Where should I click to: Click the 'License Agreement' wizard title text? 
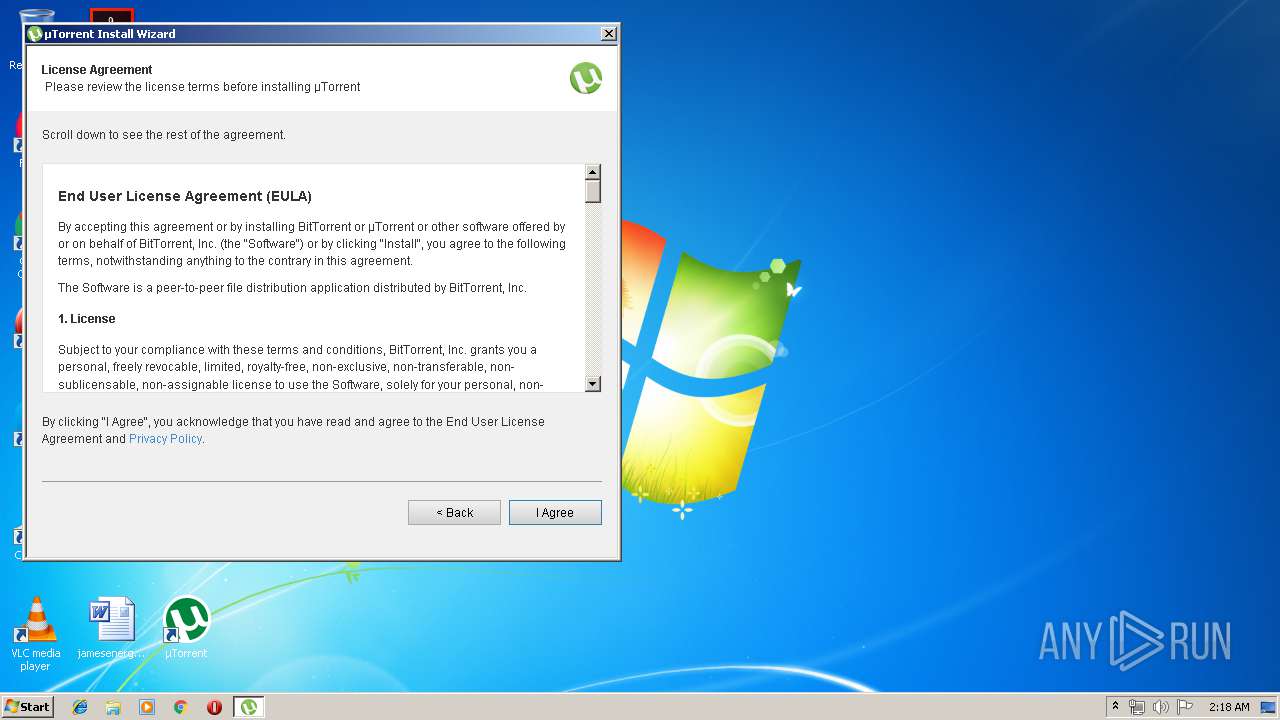(97, 70)
